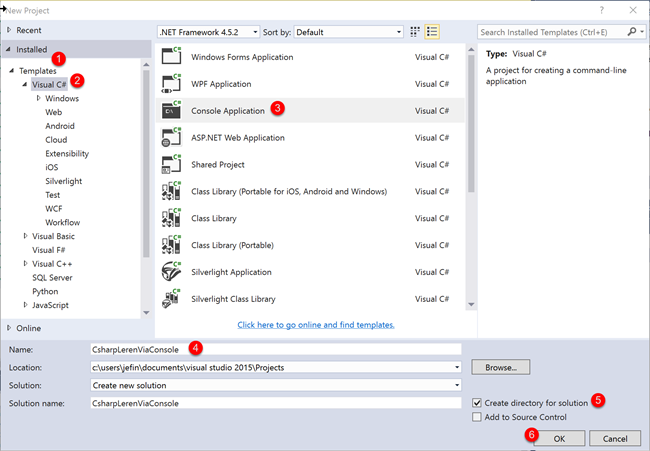650x451 pixels.
Task: Enable Add to Source Control checkbox
Action: tap(477, 417)
